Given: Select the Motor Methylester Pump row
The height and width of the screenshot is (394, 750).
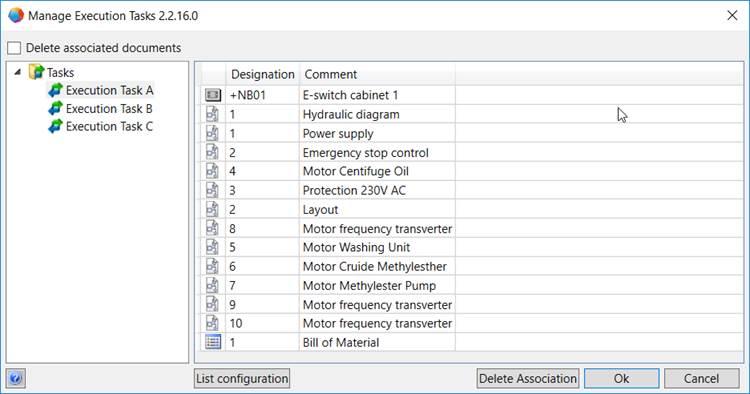Looking at the screenshot, I should 471,285.
